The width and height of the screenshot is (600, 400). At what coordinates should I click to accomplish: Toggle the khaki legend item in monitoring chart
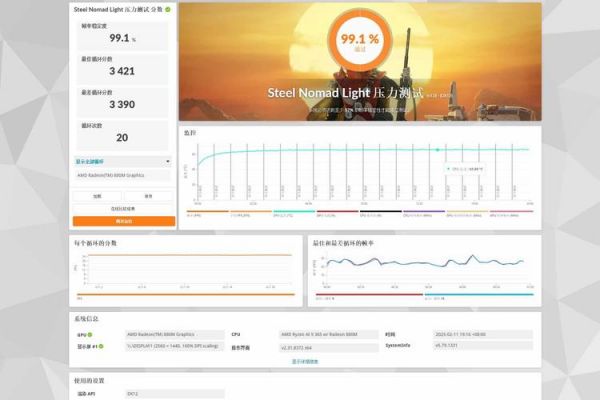point(467,213)
